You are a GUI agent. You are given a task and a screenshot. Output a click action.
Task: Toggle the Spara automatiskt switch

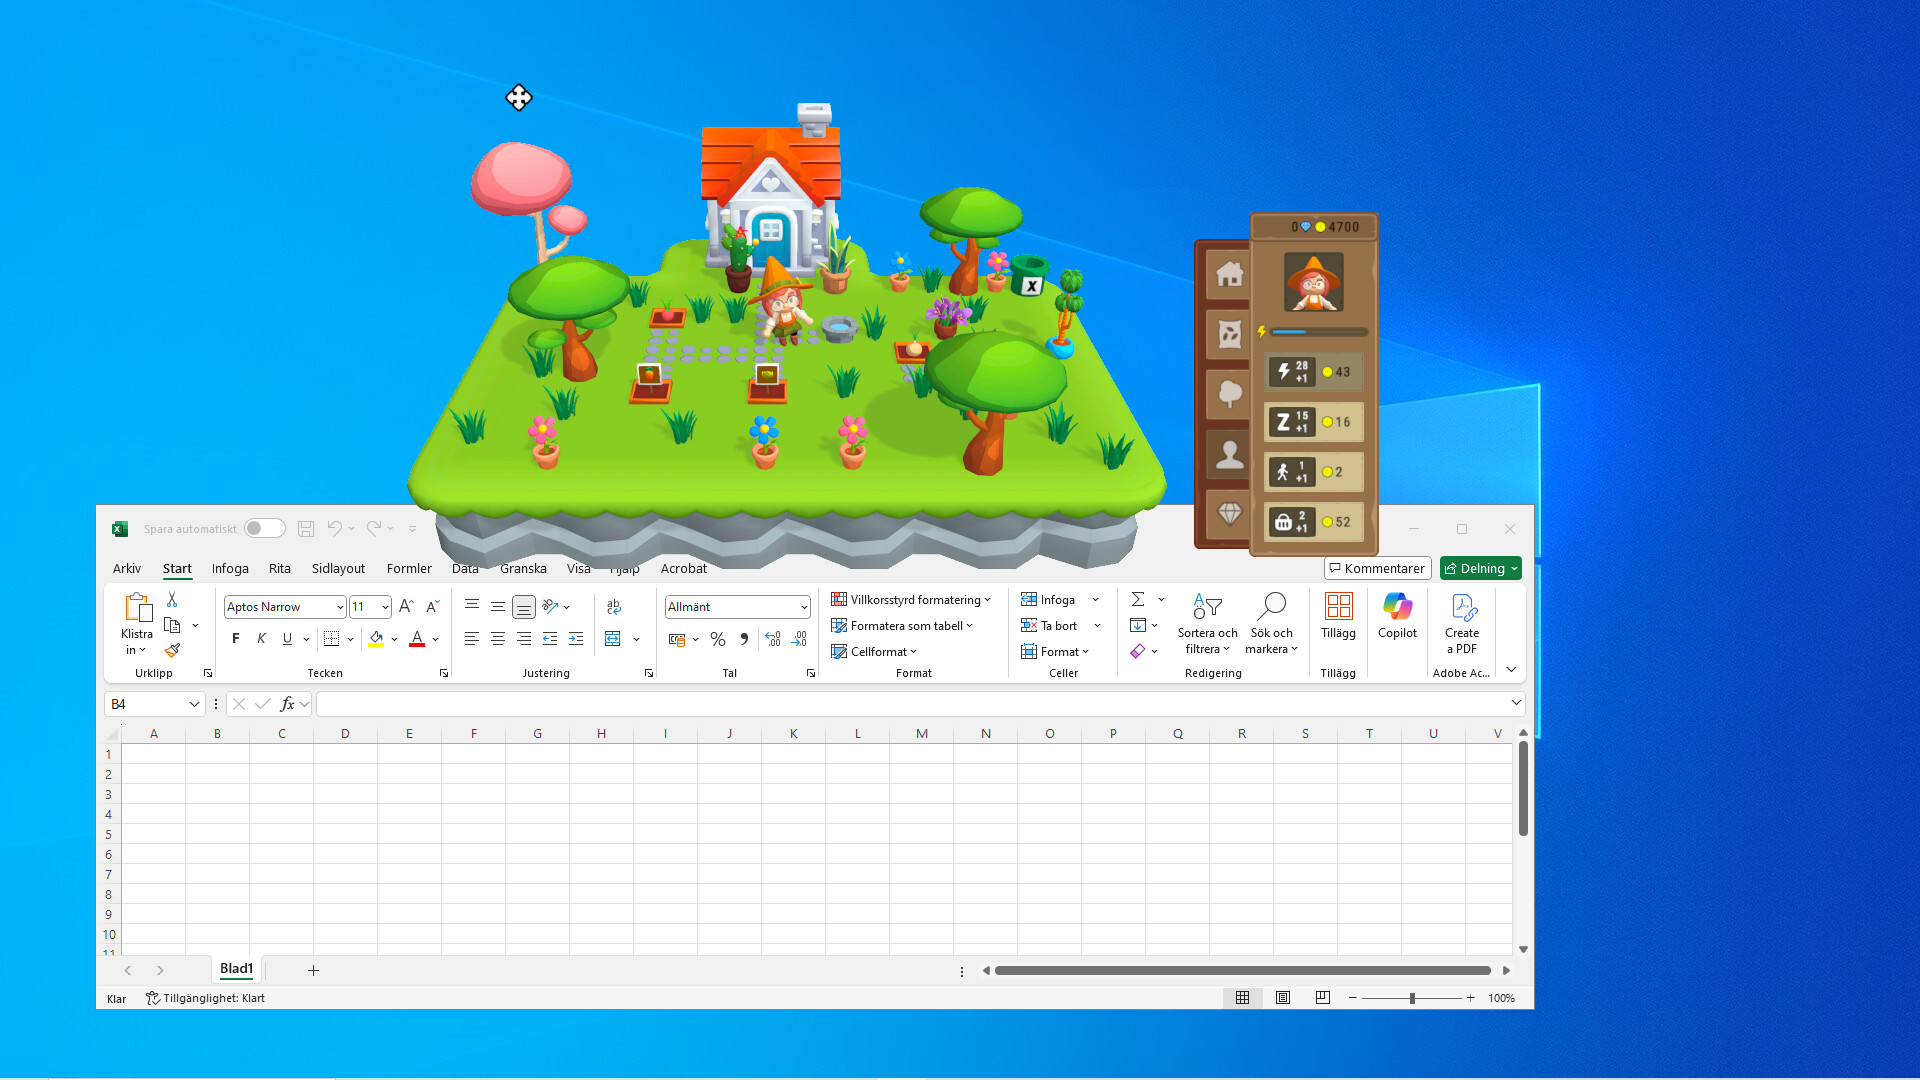[264, 528]
